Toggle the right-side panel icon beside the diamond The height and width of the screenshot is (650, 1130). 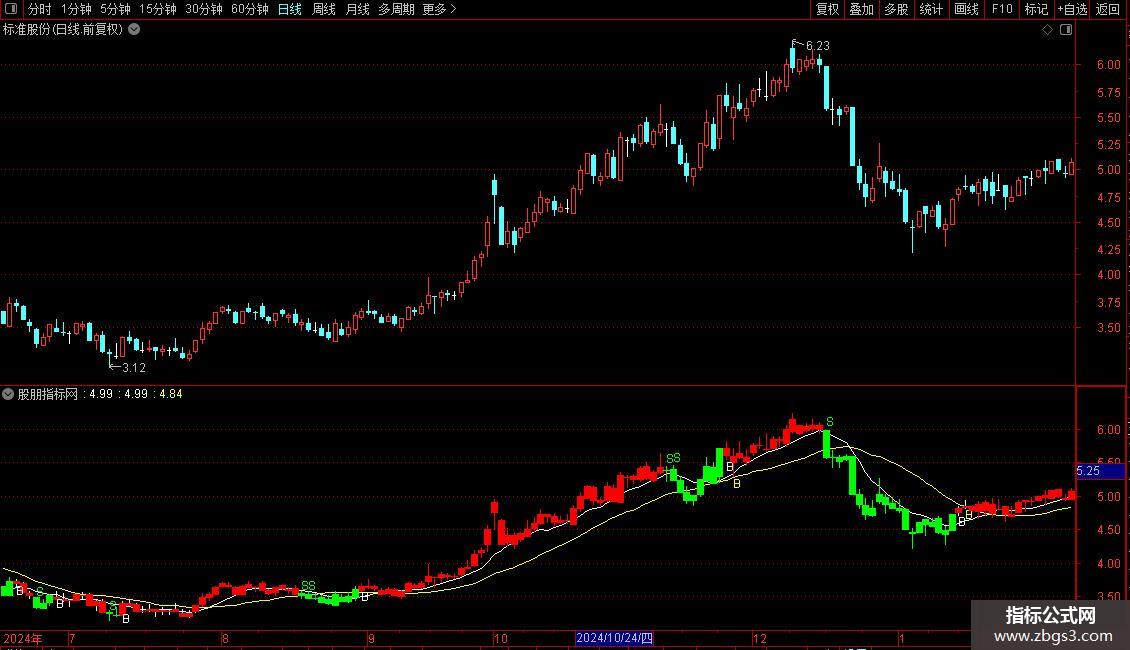point(1066,30)
